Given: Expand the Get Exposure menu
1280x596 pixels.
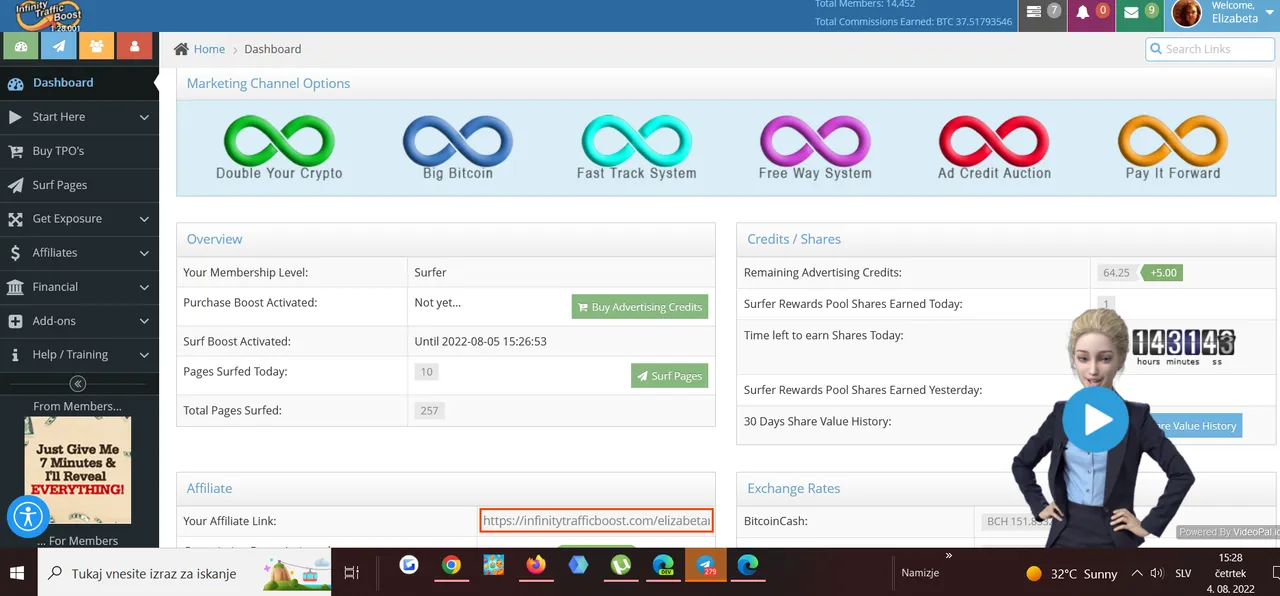Looking at the screenshot, I should tap(79, 219).
